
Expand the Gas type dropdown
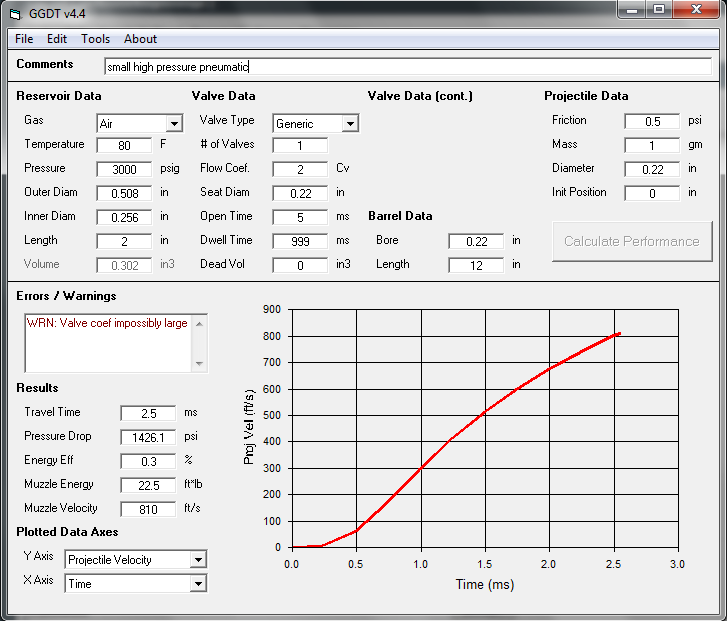(174, 124)
